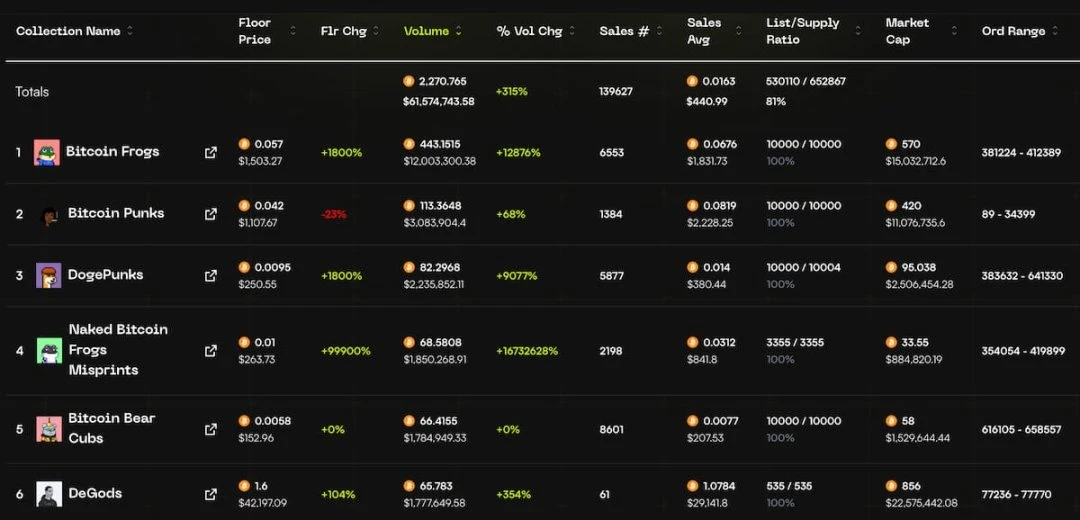The width and height of the screenshot is (1080, 520).
Task: Open Naked Bitcoin Frogs Misprints external link
Action: [210, 351]
